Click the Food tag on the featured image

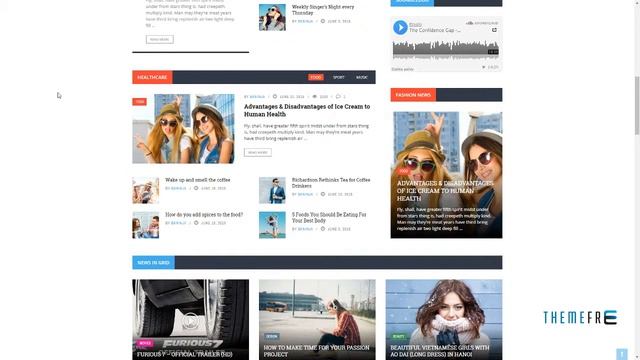click(139, 102)
